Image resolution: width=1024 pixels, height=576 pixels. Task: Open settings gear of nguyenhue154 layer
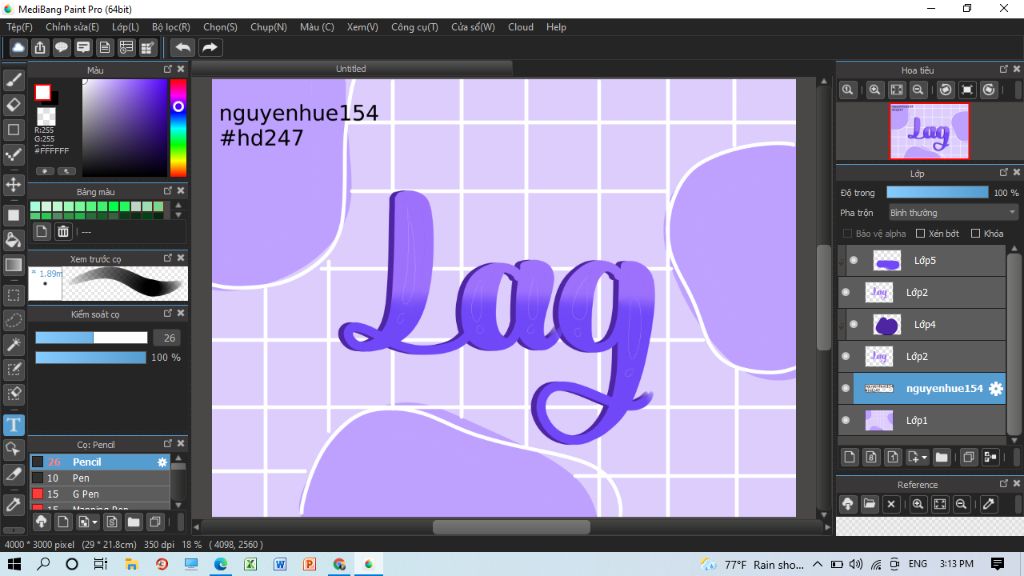pos(995,389)
